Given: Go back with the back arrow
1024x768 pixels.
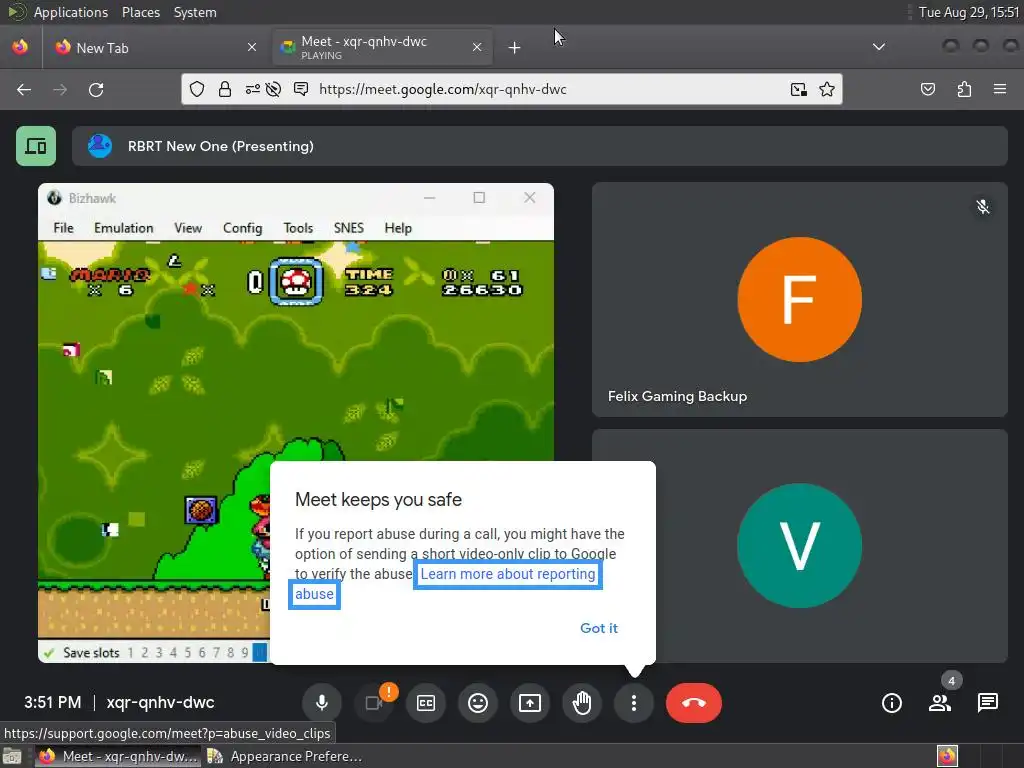Looking at the screenshot, I should (24, 89).
